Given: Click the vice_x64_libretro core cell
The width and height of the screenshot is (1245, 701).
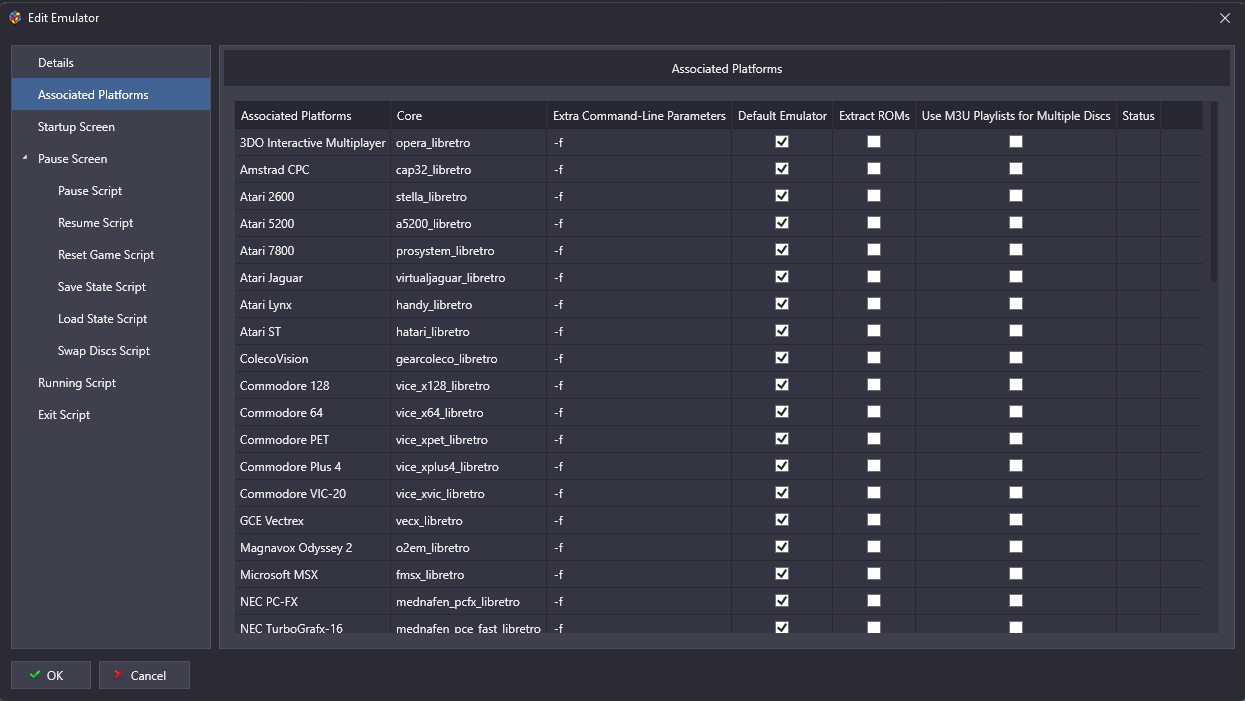Looking at the screenshot, I should pyautogui.click(x=469, y=413).
